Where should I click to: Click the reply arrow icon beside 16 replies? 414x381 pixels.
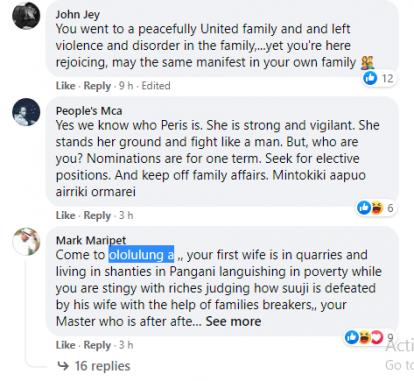point(63,366)
